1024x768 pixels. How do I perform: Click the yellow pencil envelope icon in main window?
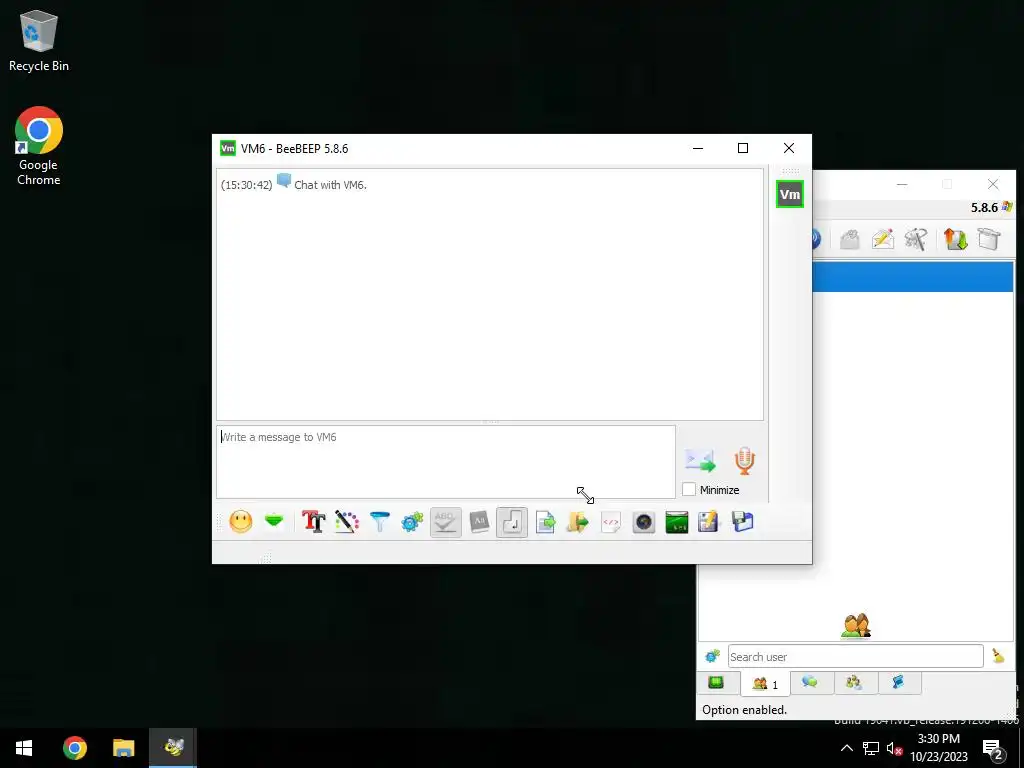click(x=883, y=239)
